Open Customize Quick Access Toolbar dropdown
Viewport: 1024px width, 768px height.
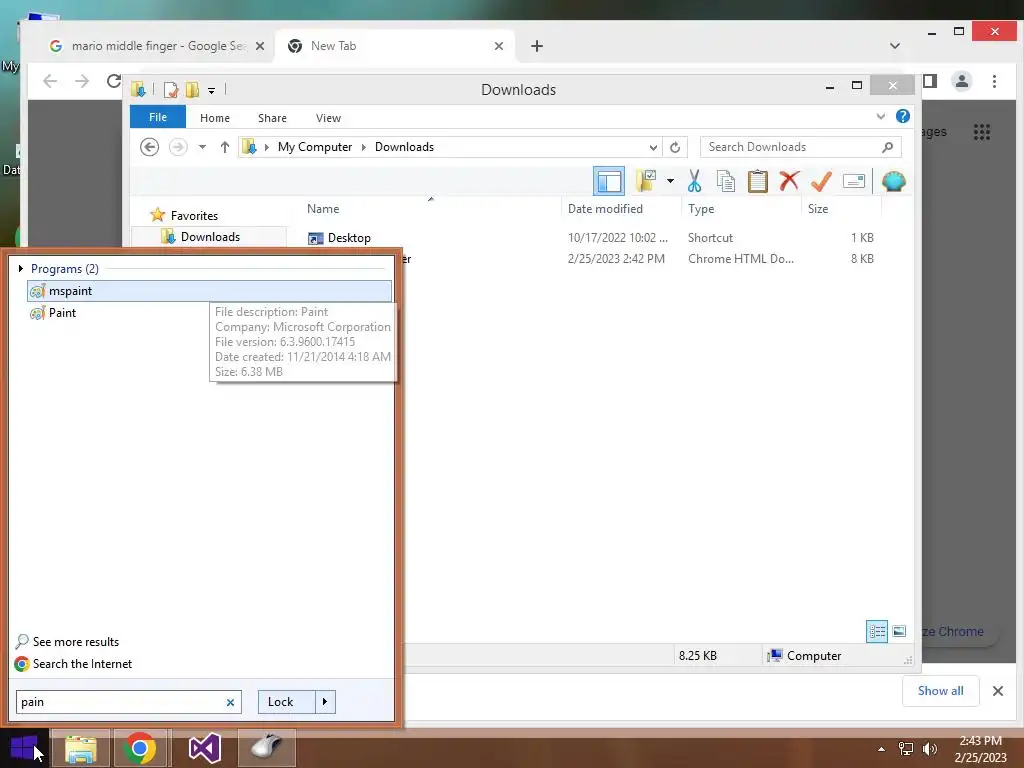[212, 90]
